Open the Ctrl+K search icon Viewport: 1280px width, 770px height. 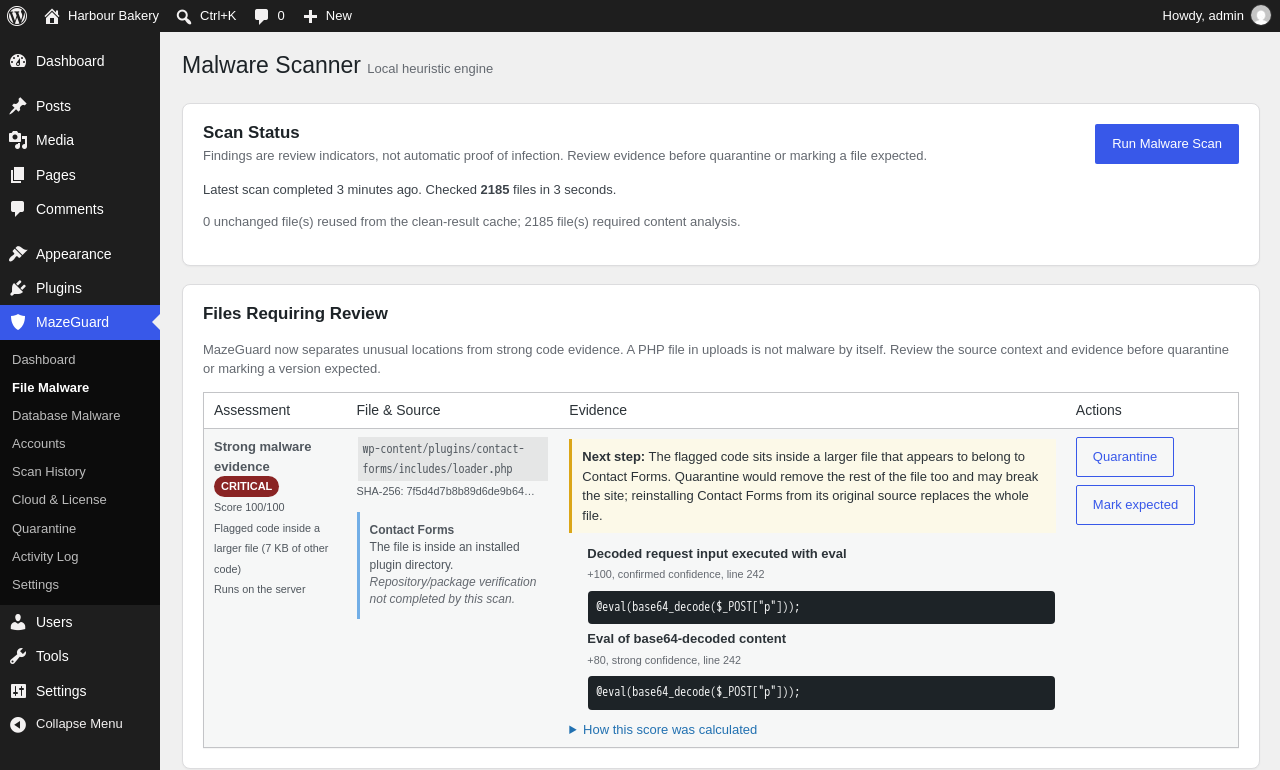(x=184, y=16)
